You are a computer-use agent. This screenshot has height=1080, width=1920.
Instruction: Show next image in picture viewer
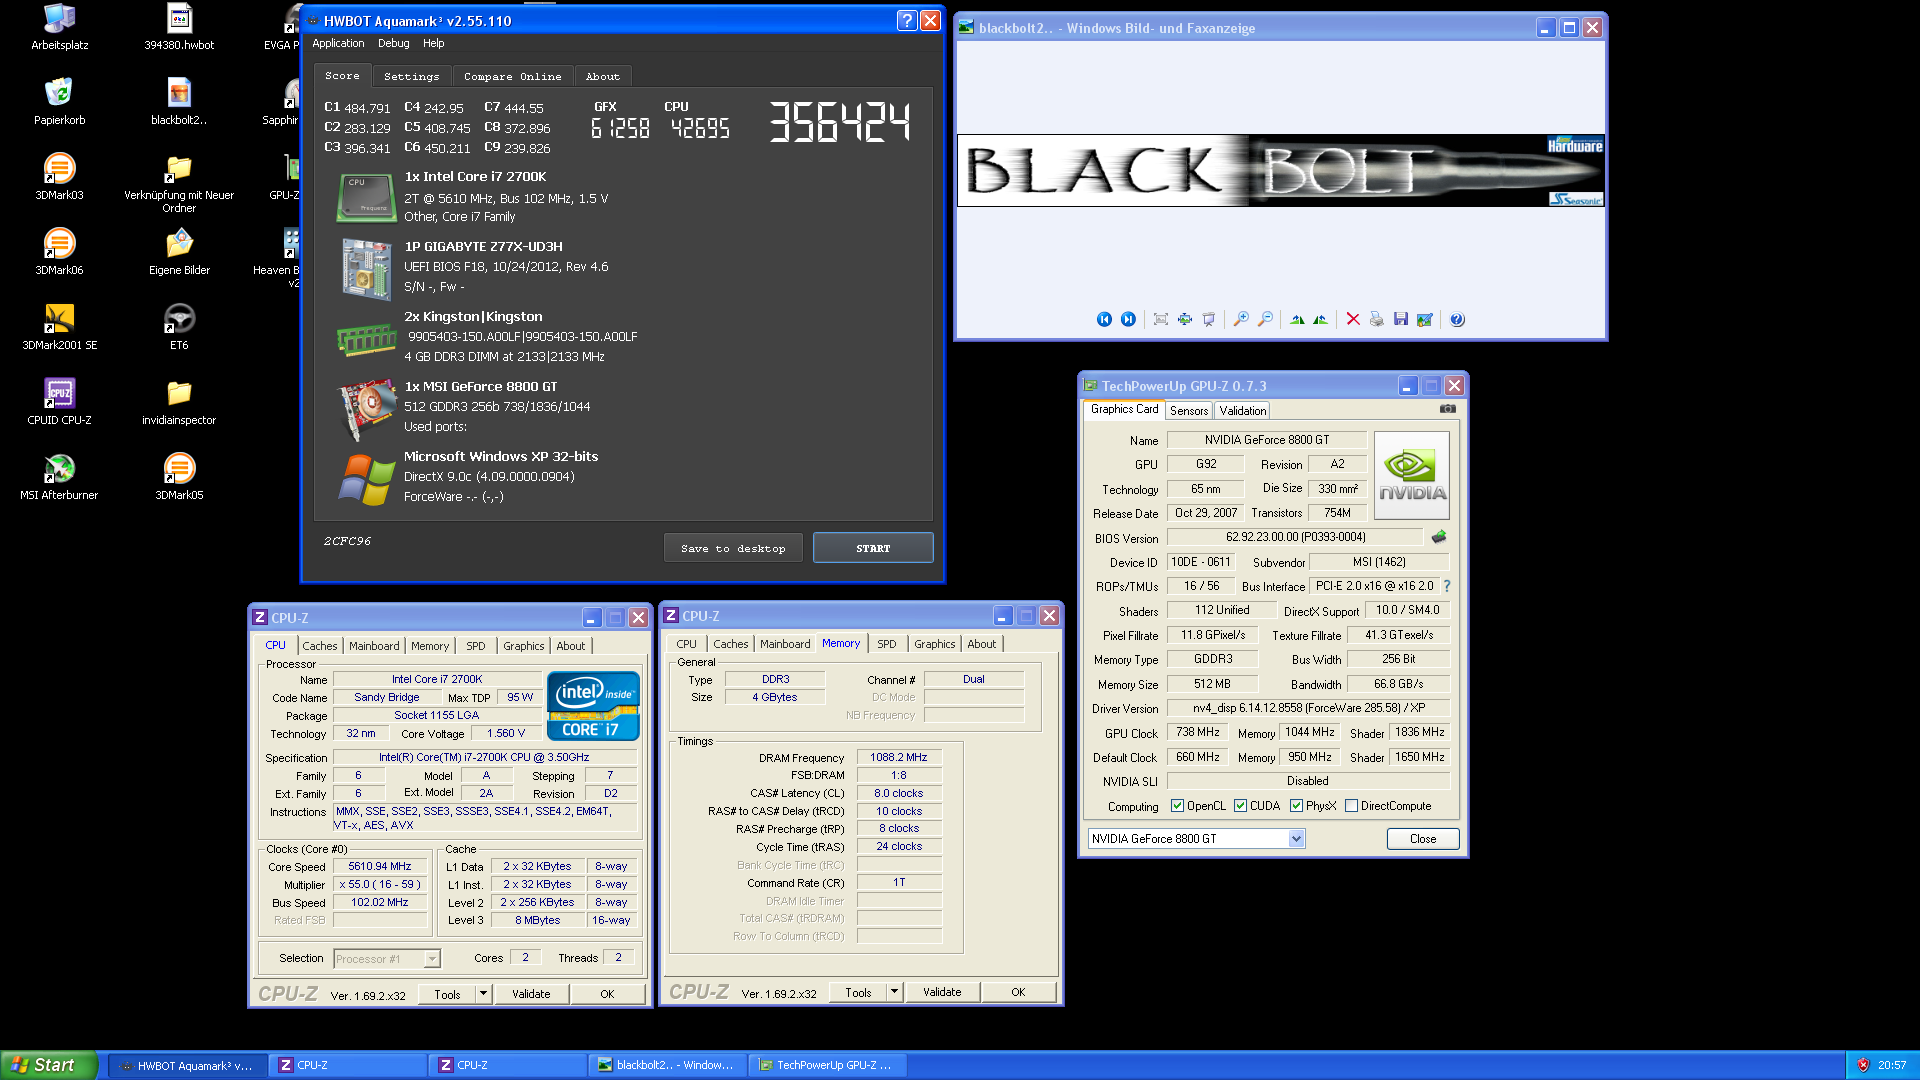[x=1128, y=319]
